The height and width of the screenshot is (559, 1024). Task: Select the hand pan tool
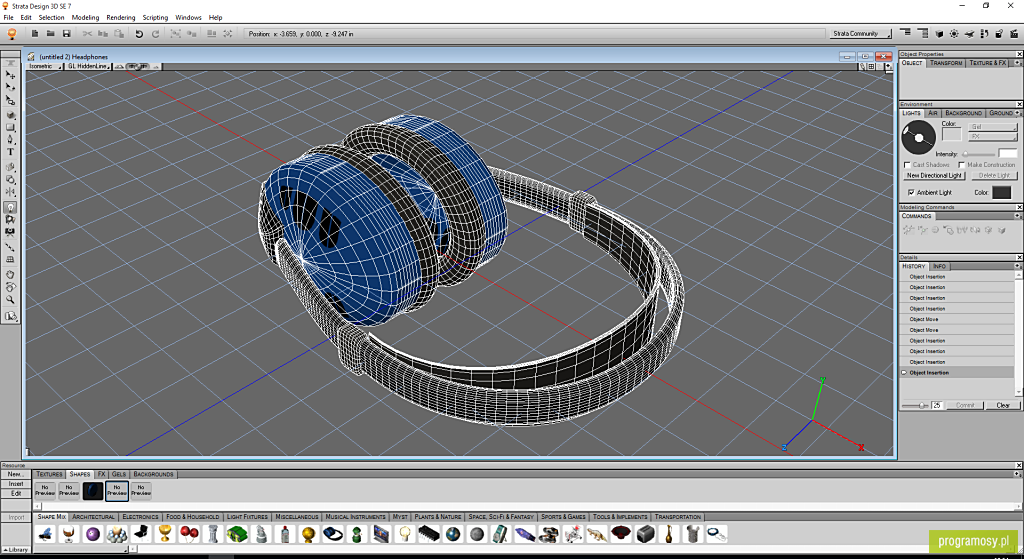[x=10, y=274]
